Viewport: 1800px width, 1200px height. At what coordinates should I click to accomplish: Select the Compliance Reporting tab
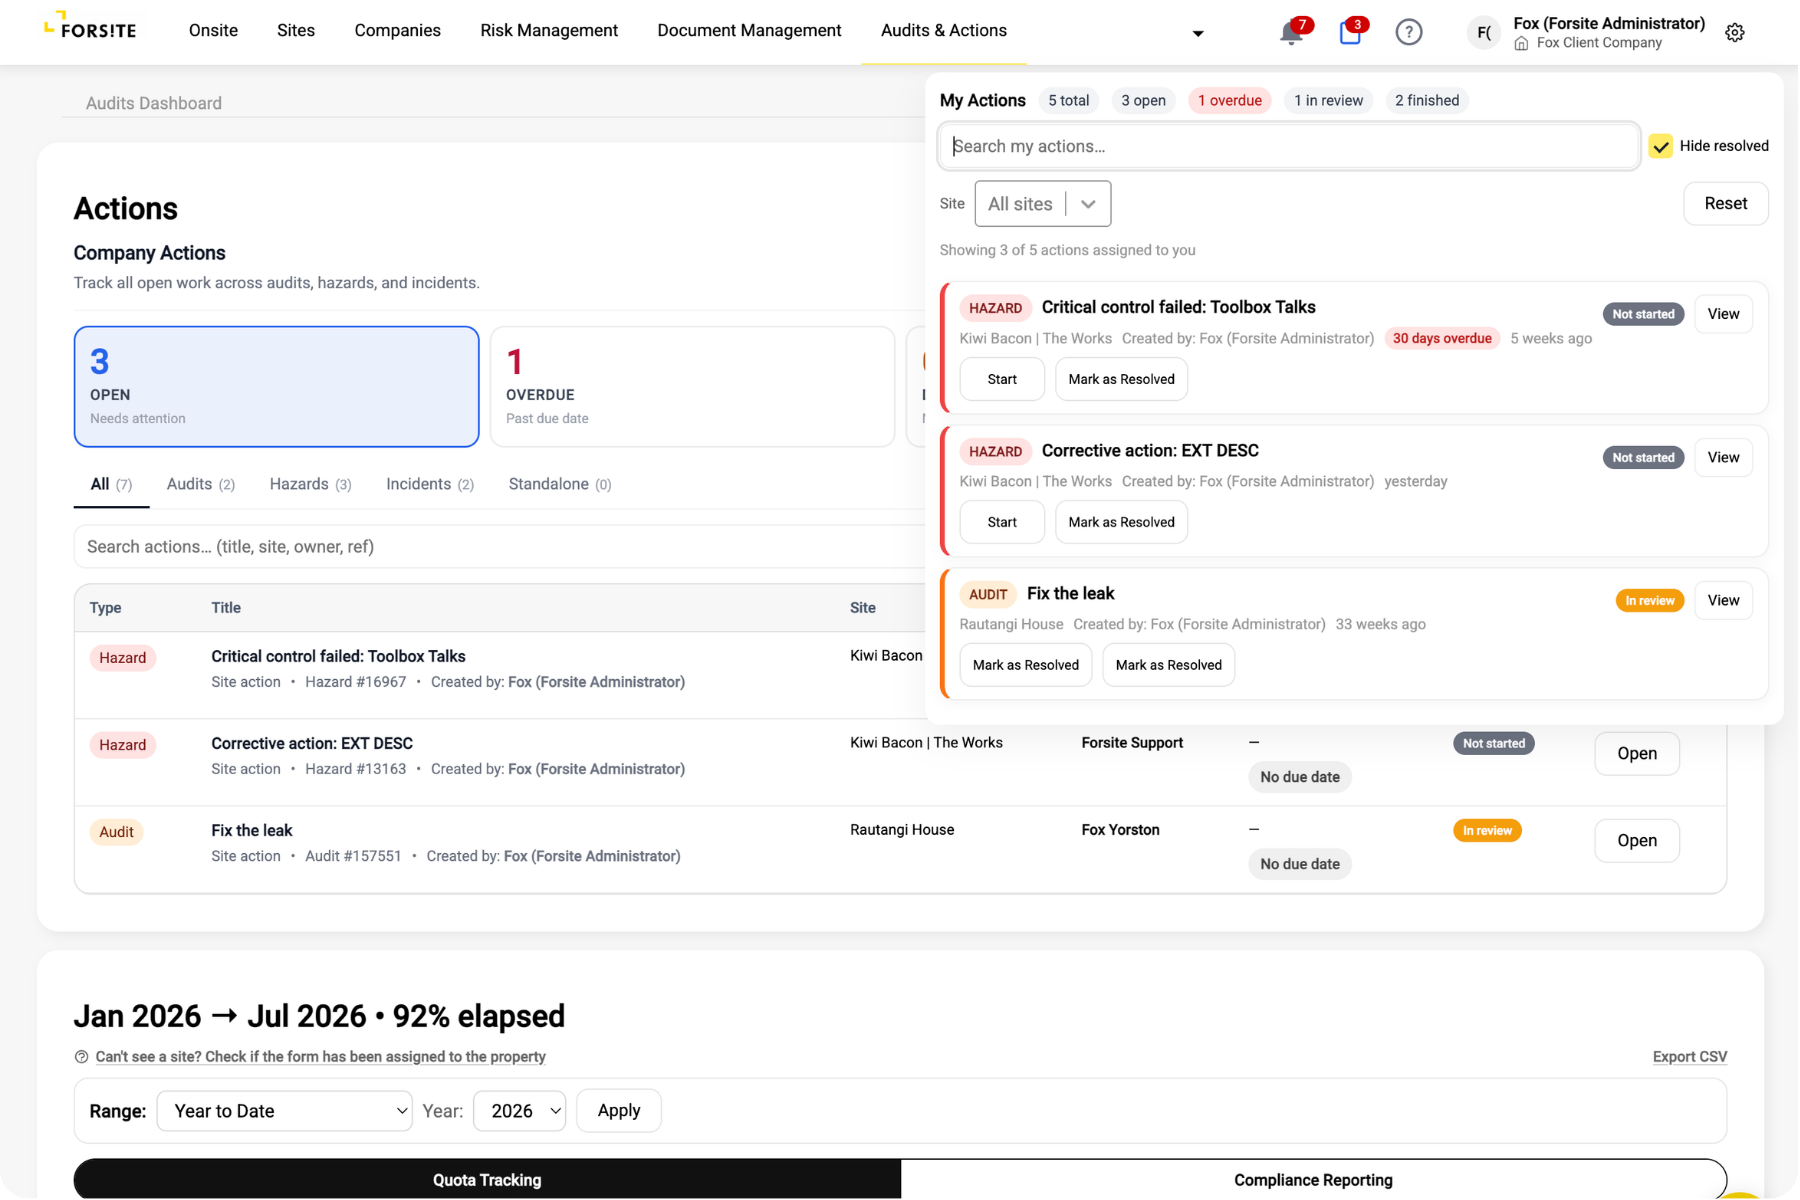(1313, 1180)
